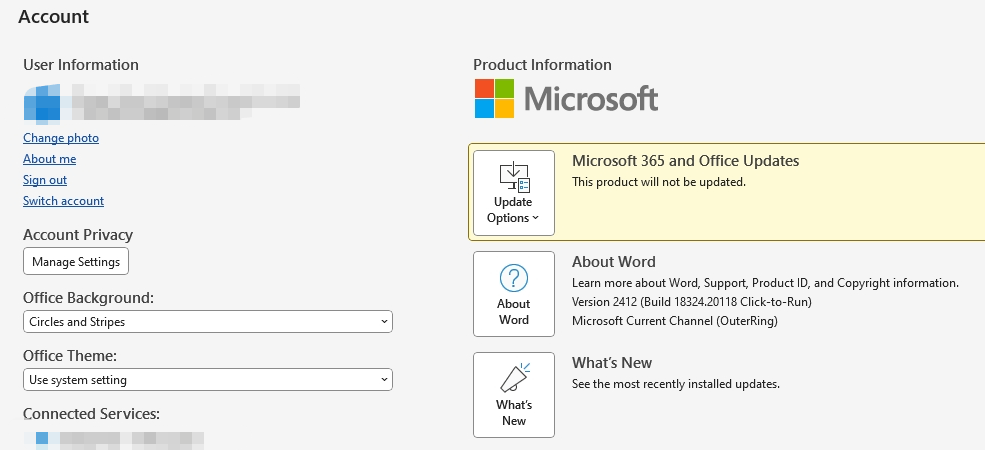Click the 'Microsoft 365 and Office Updates' heading
The height and width of the screenshot is (450, 985).
point(685,161)
